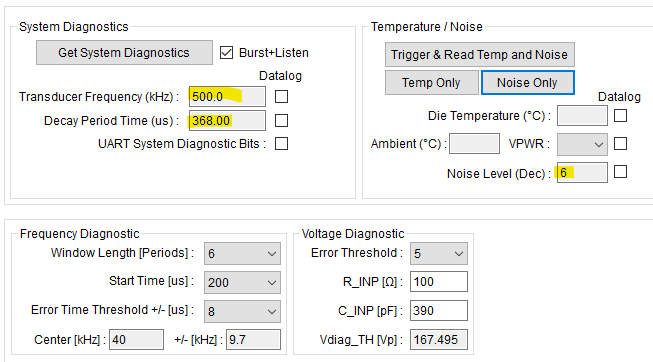Viewport: 653px width, 362px height.
Task: Enable datalog for Transducer Frequency
Action: click(282, 97)
